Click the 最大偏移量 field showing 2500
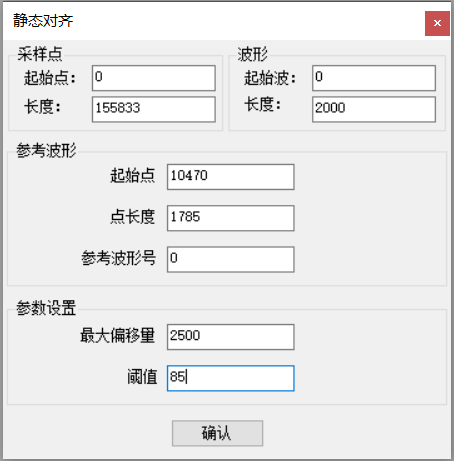The width and height of the screenshot is (454, 461). pos(231,337)
